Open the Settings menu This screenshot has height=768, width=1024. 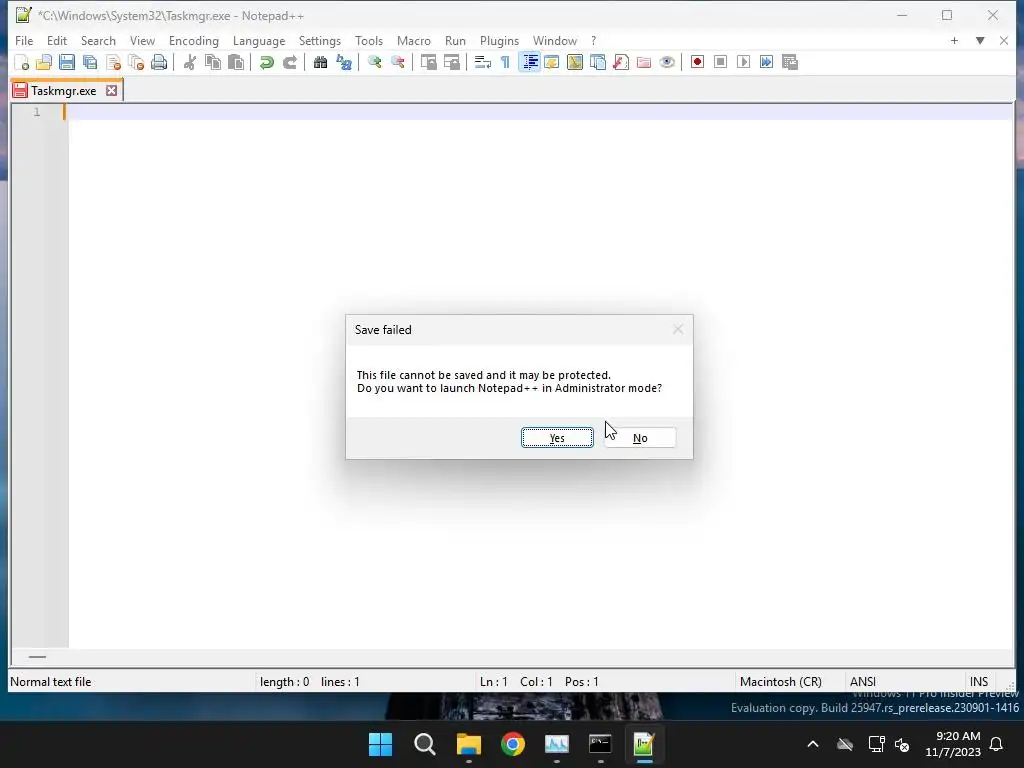[319, 40]
